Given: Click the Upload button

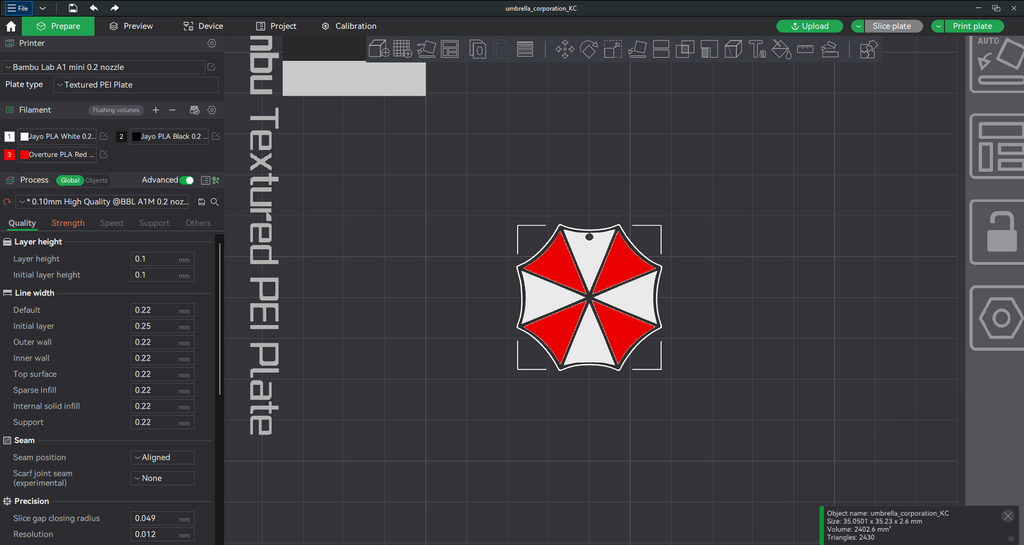Looking at the screenshot, I should (x=809, y=26).
